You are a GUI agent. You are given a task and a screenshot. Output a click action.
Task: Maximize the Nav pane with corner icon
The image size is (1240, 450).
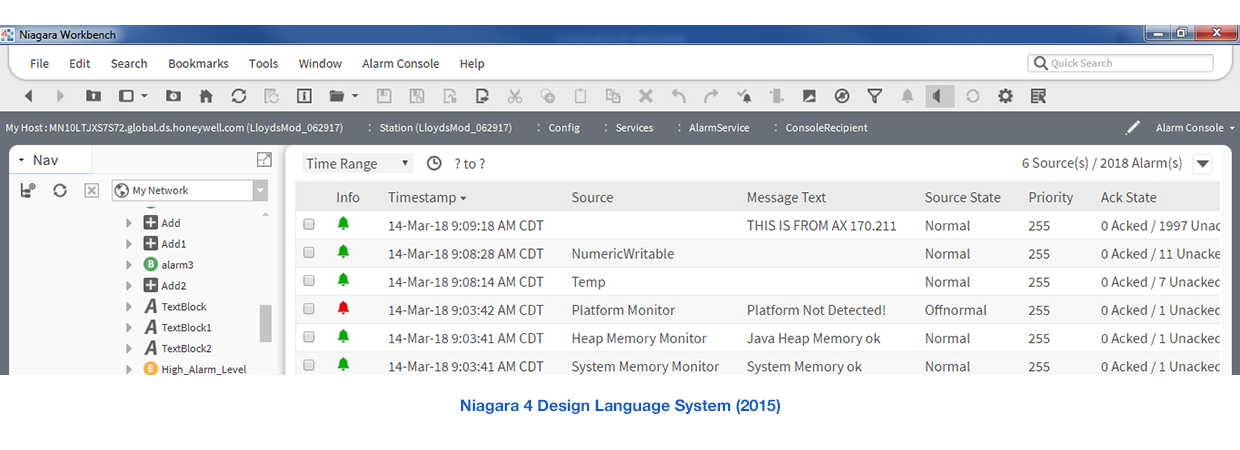click(x=264, y=160)
